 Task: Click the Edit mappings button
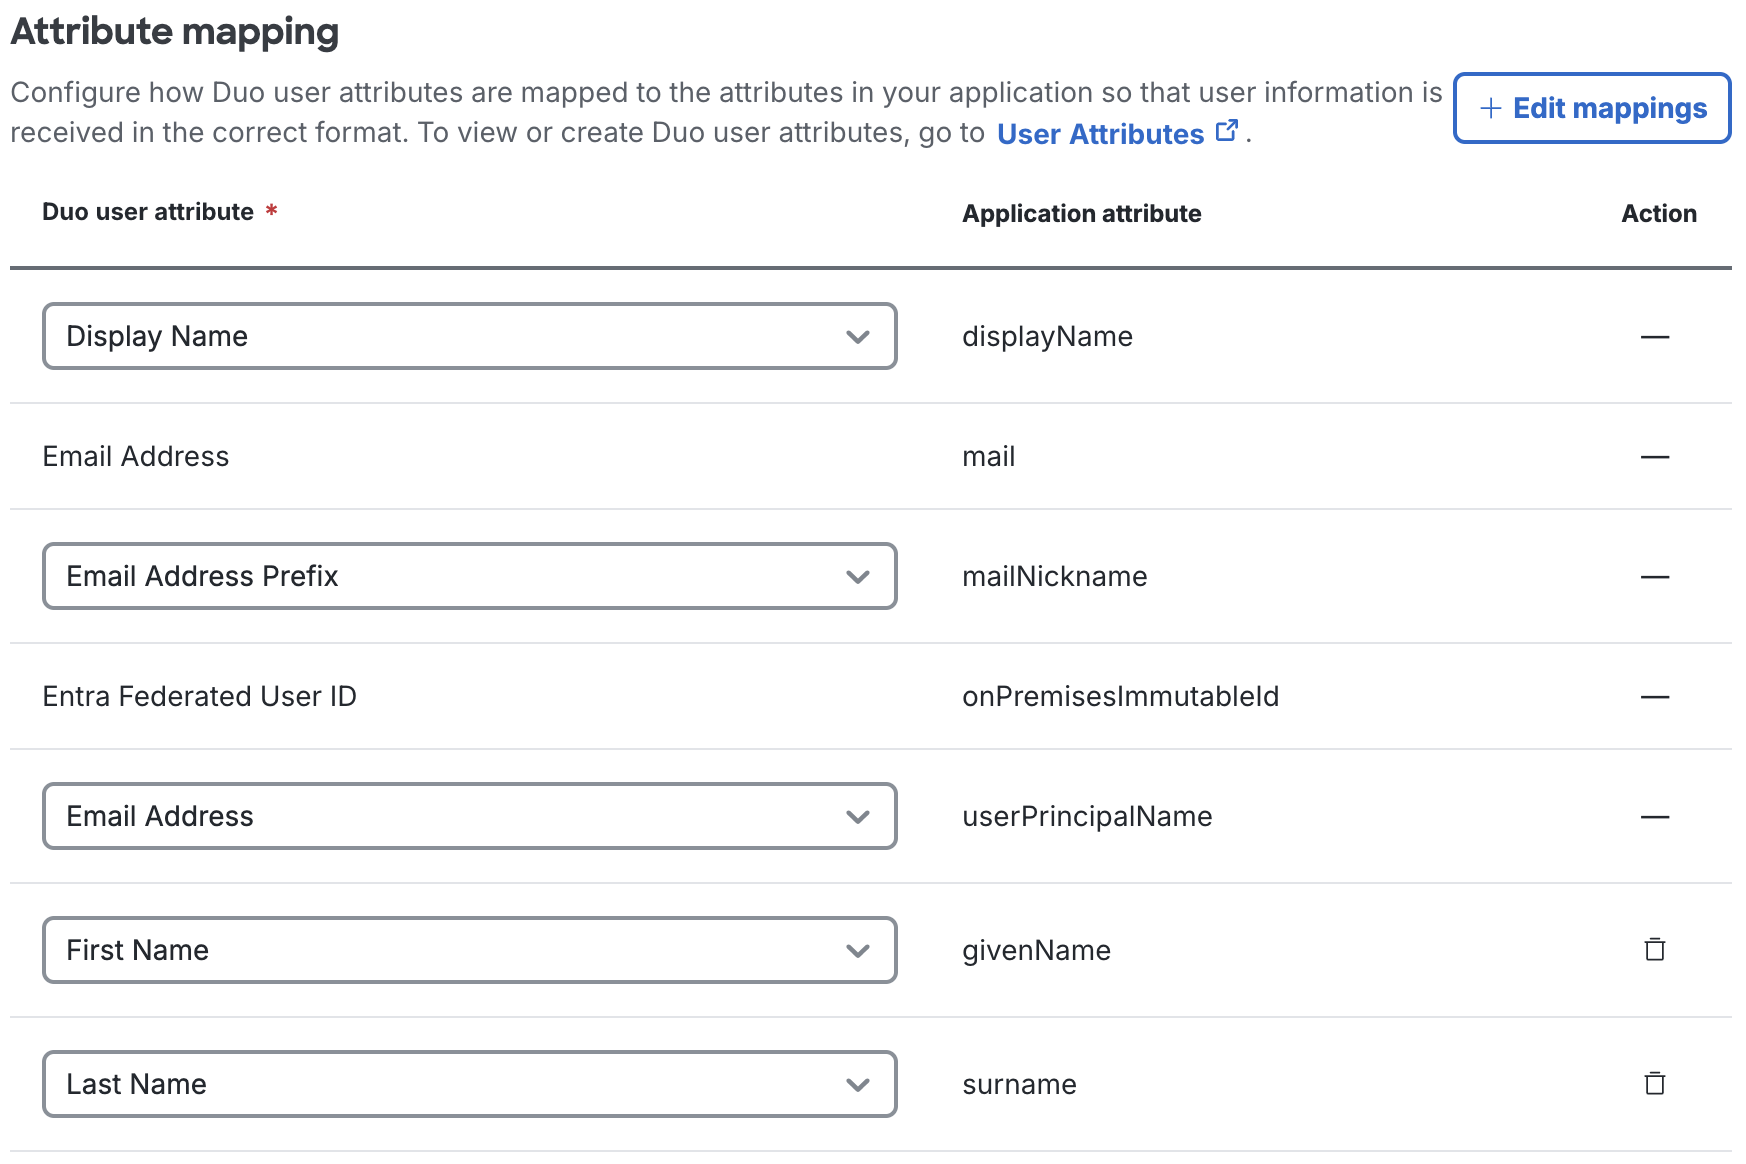pos(1592,108)
